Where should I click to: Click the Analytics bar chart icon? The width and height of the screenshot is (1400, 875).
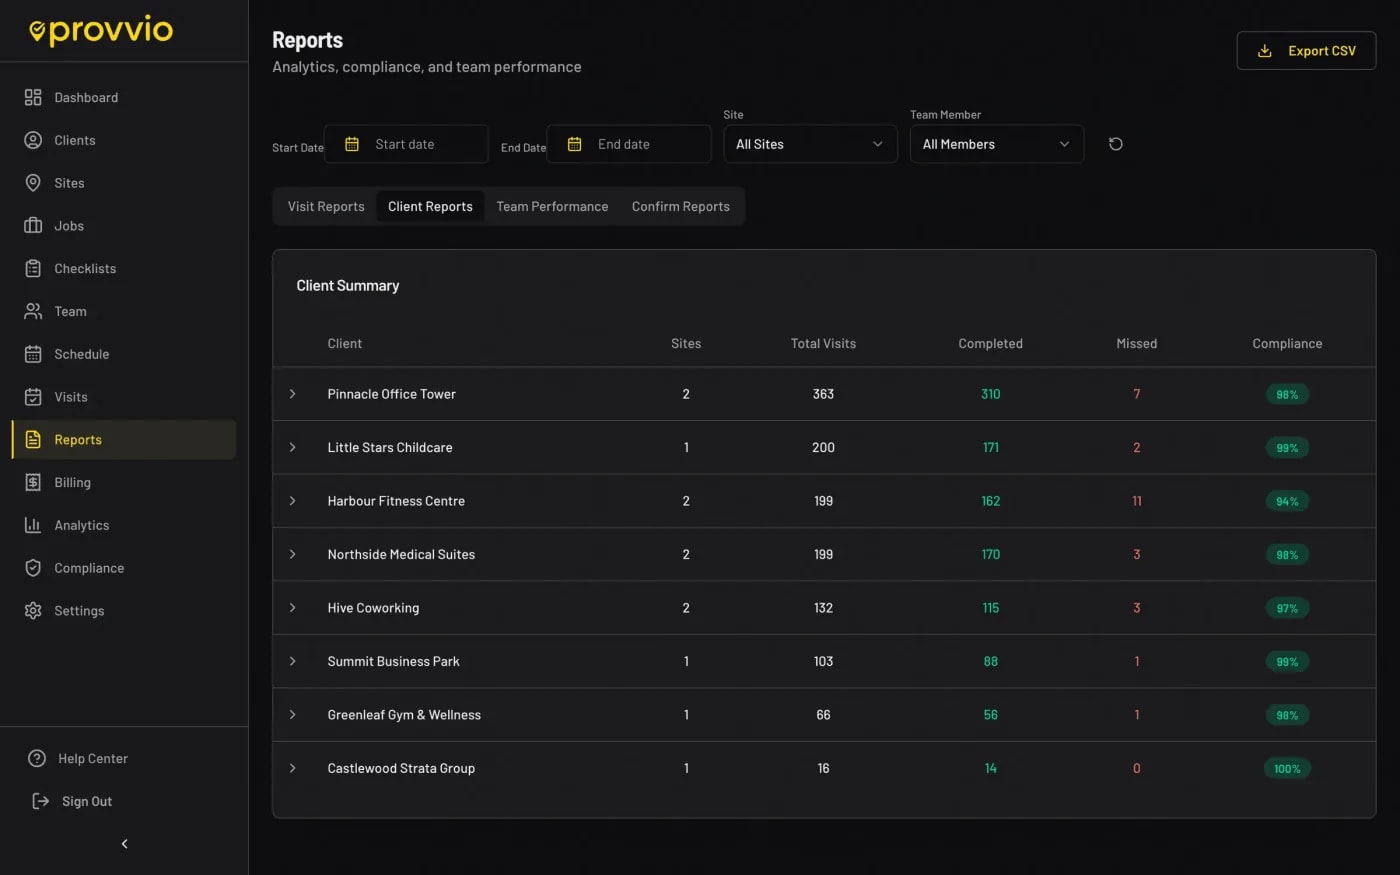pyautogui.click(x=33, y=525)
